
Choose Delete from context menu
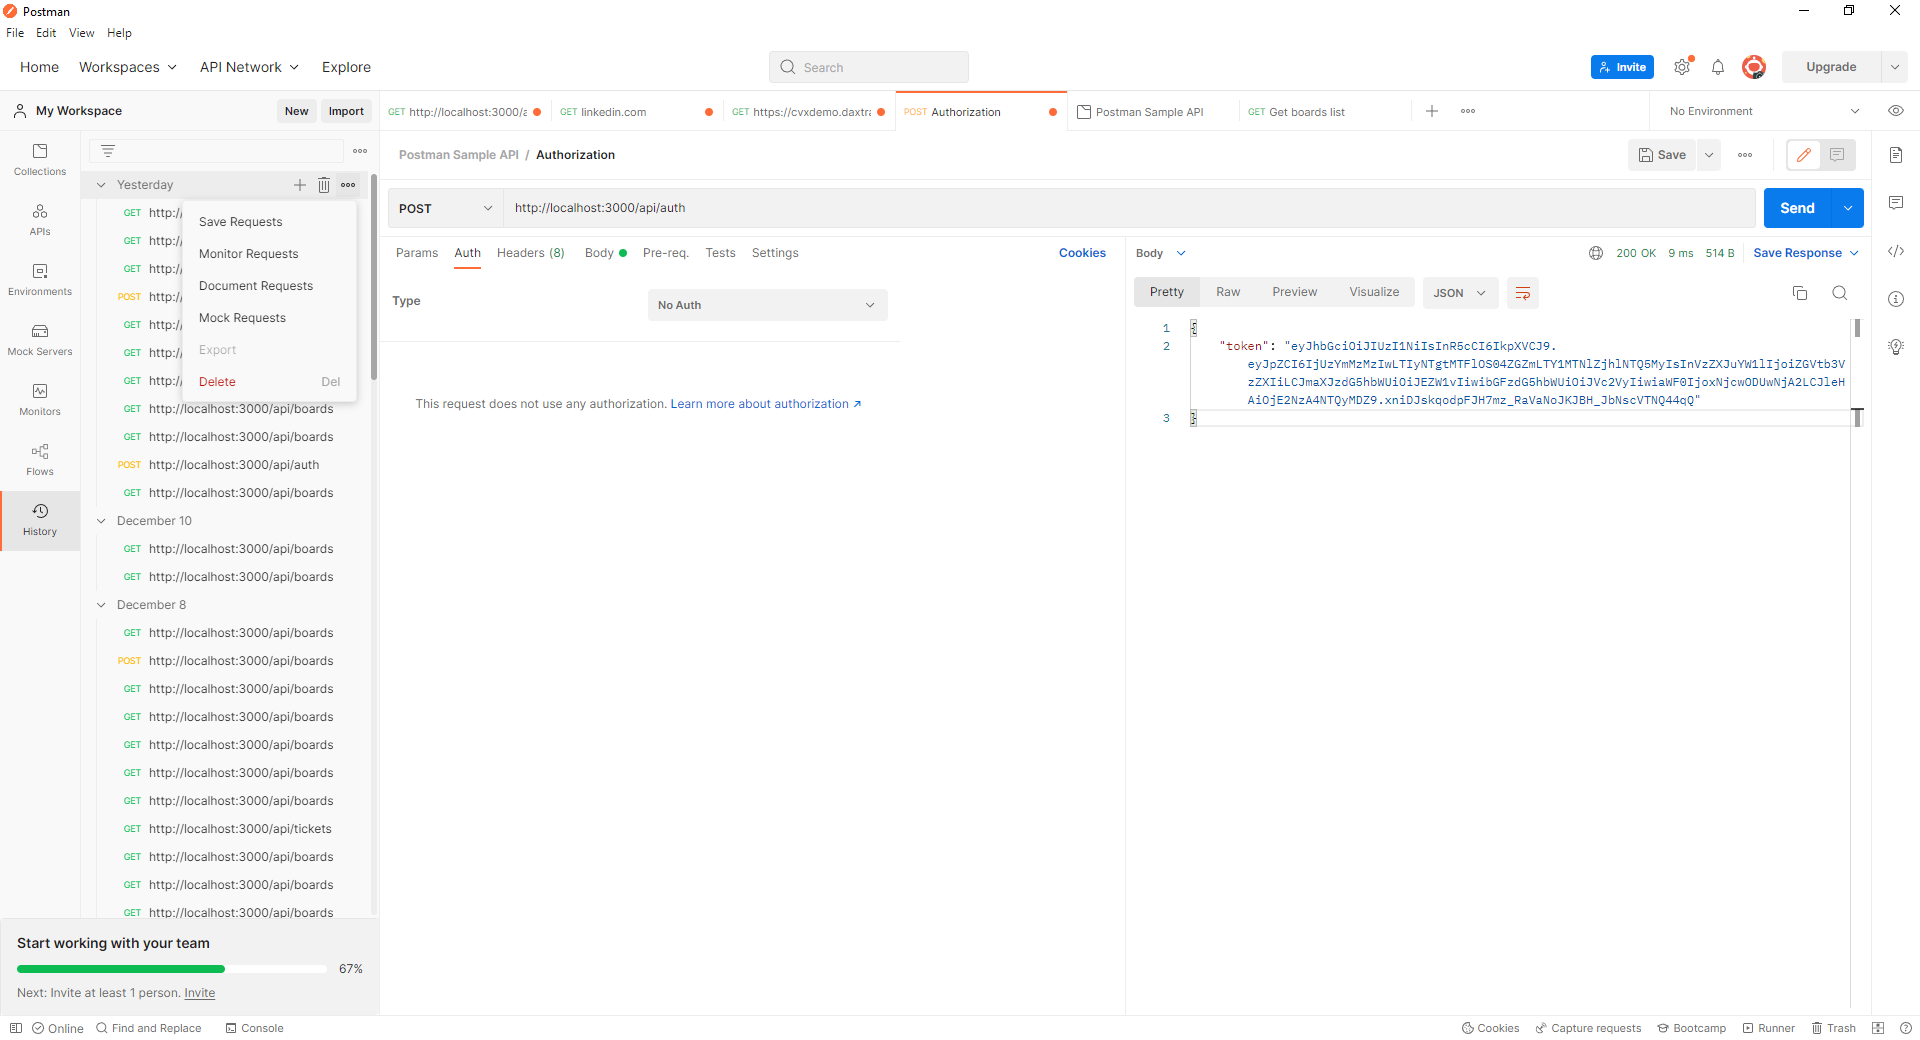(269, 382)
